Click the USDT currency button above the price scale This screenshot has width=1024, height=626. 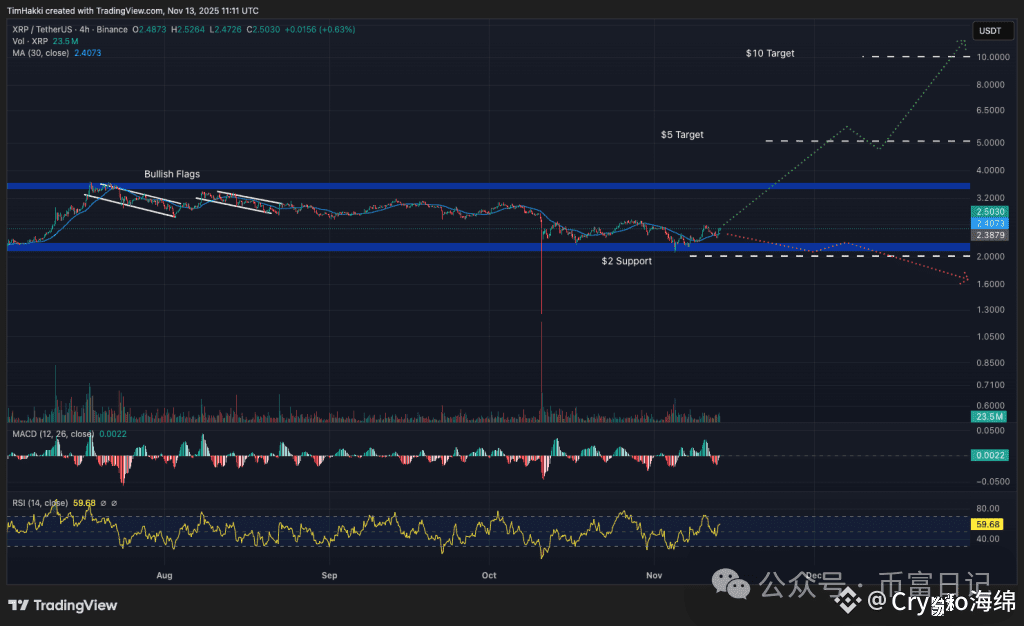pos(991,31)
